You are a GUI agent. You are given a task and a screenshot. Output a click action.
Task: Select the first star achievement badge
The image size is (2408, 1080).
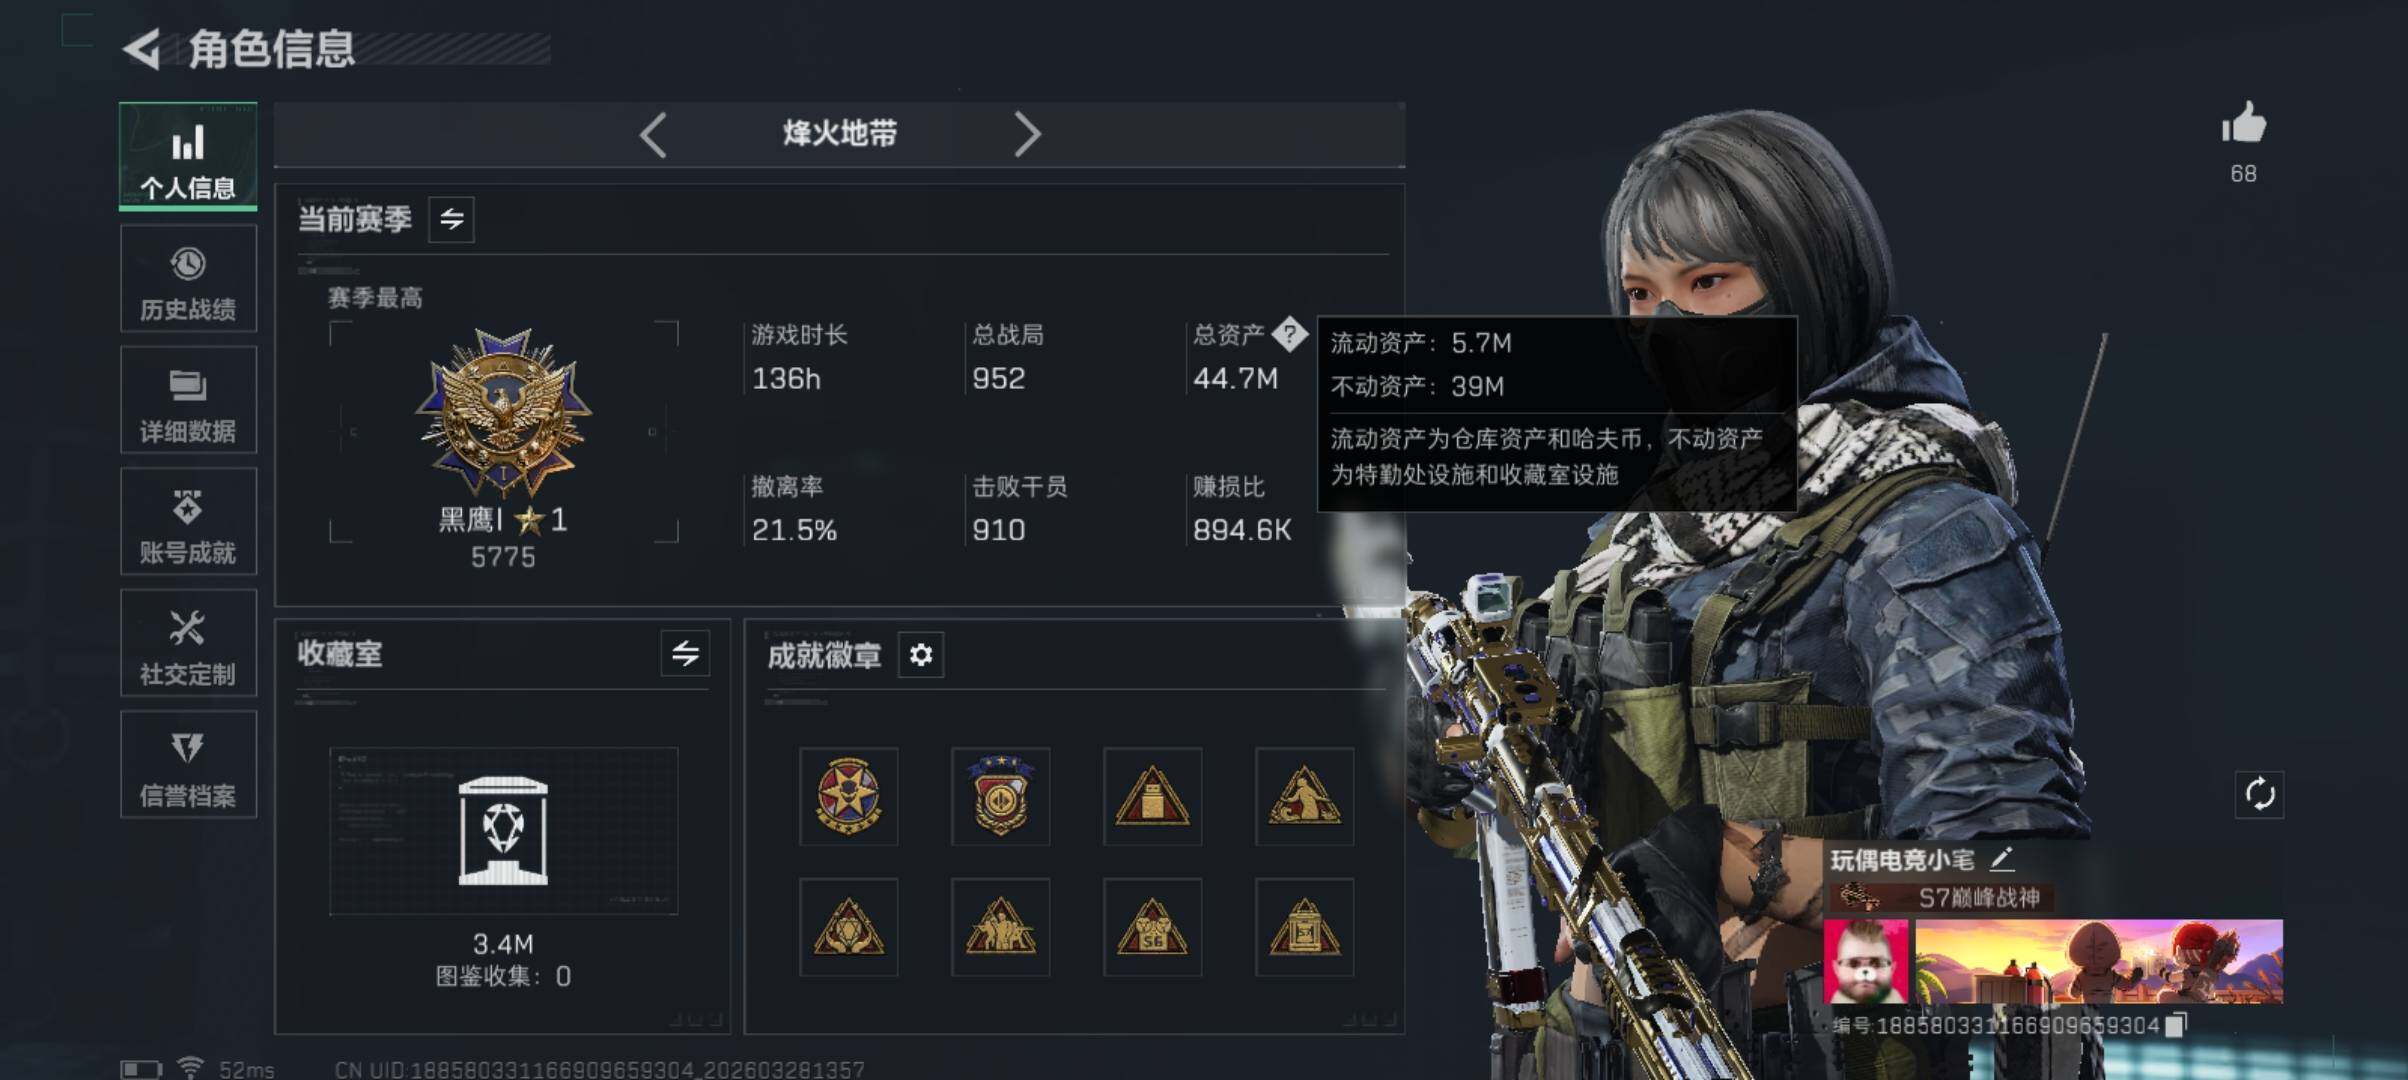(x=848, y=796)
